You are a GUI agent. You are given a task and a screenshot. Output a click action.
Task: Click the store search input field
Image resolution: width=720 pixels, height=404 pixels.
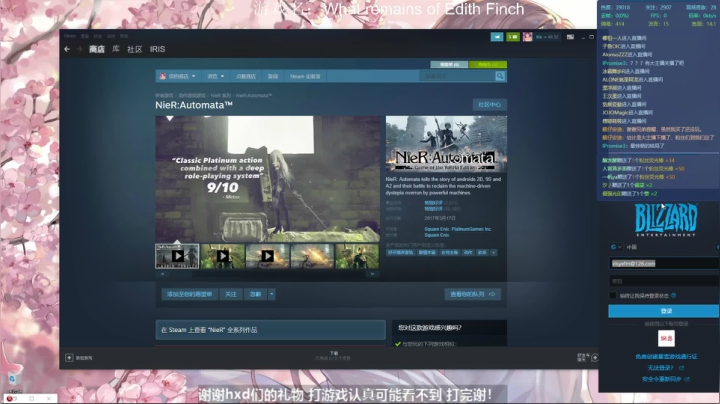457,76
